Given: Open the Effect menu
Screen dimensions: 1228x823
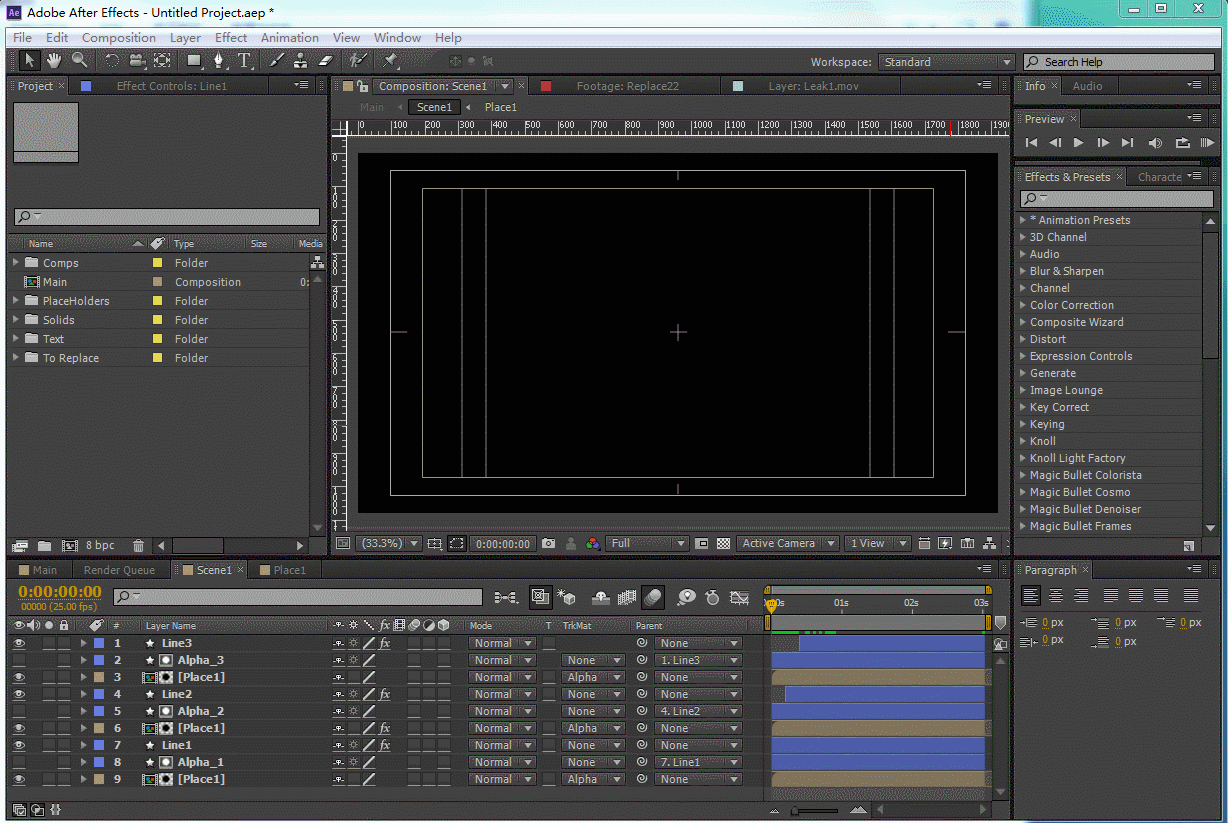Looking at the screenshot, I should tap(231, 38).
